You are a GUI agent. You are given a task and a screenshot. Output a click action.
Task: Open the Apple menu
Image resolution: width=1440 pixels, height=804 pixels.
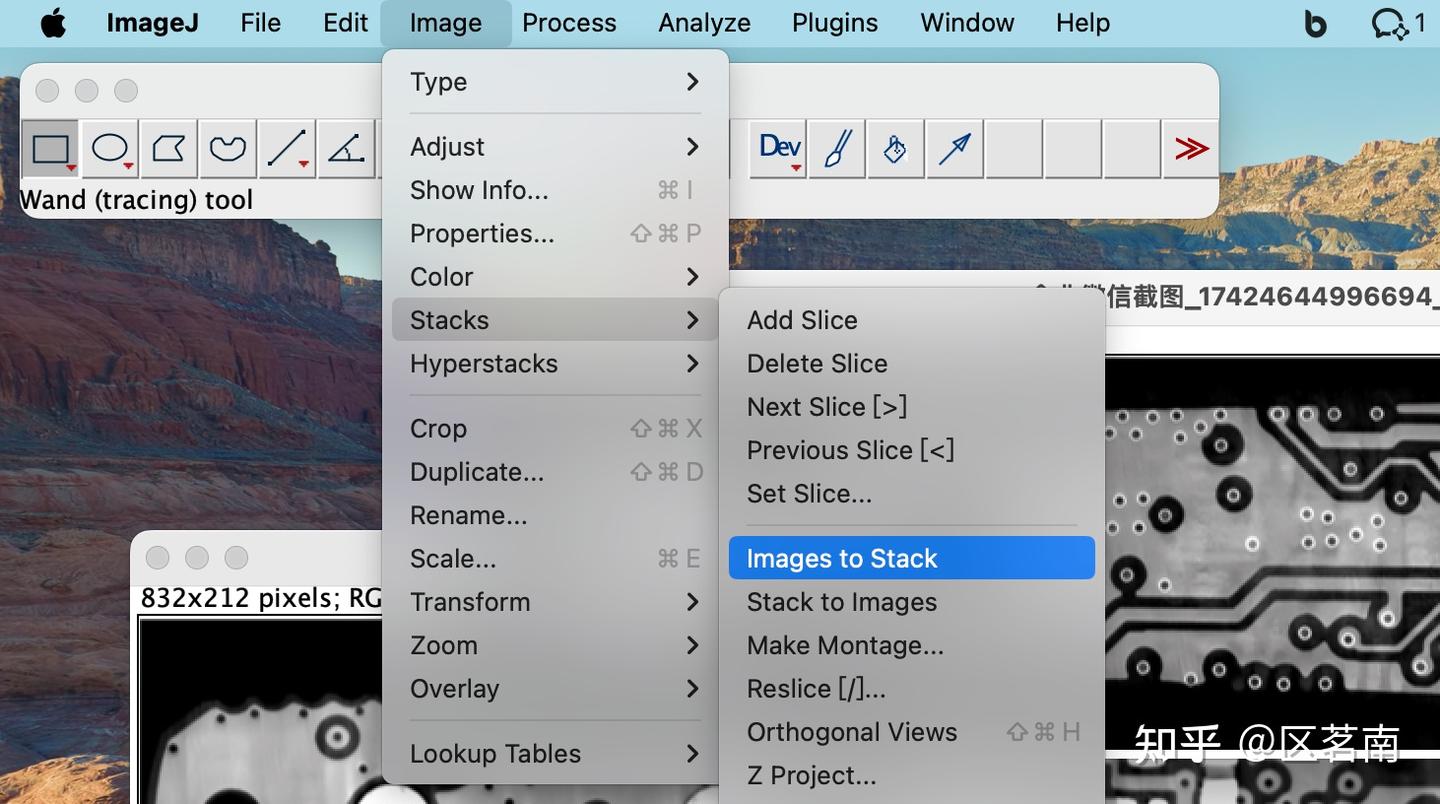point(53,23)
